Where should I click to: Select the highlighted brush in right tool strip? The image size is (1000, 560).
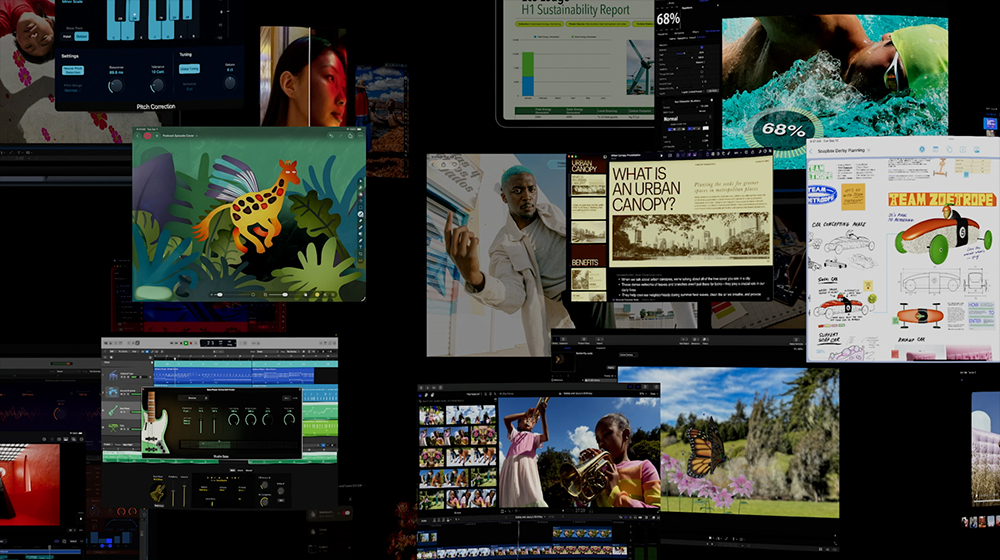tap(360, 212)
